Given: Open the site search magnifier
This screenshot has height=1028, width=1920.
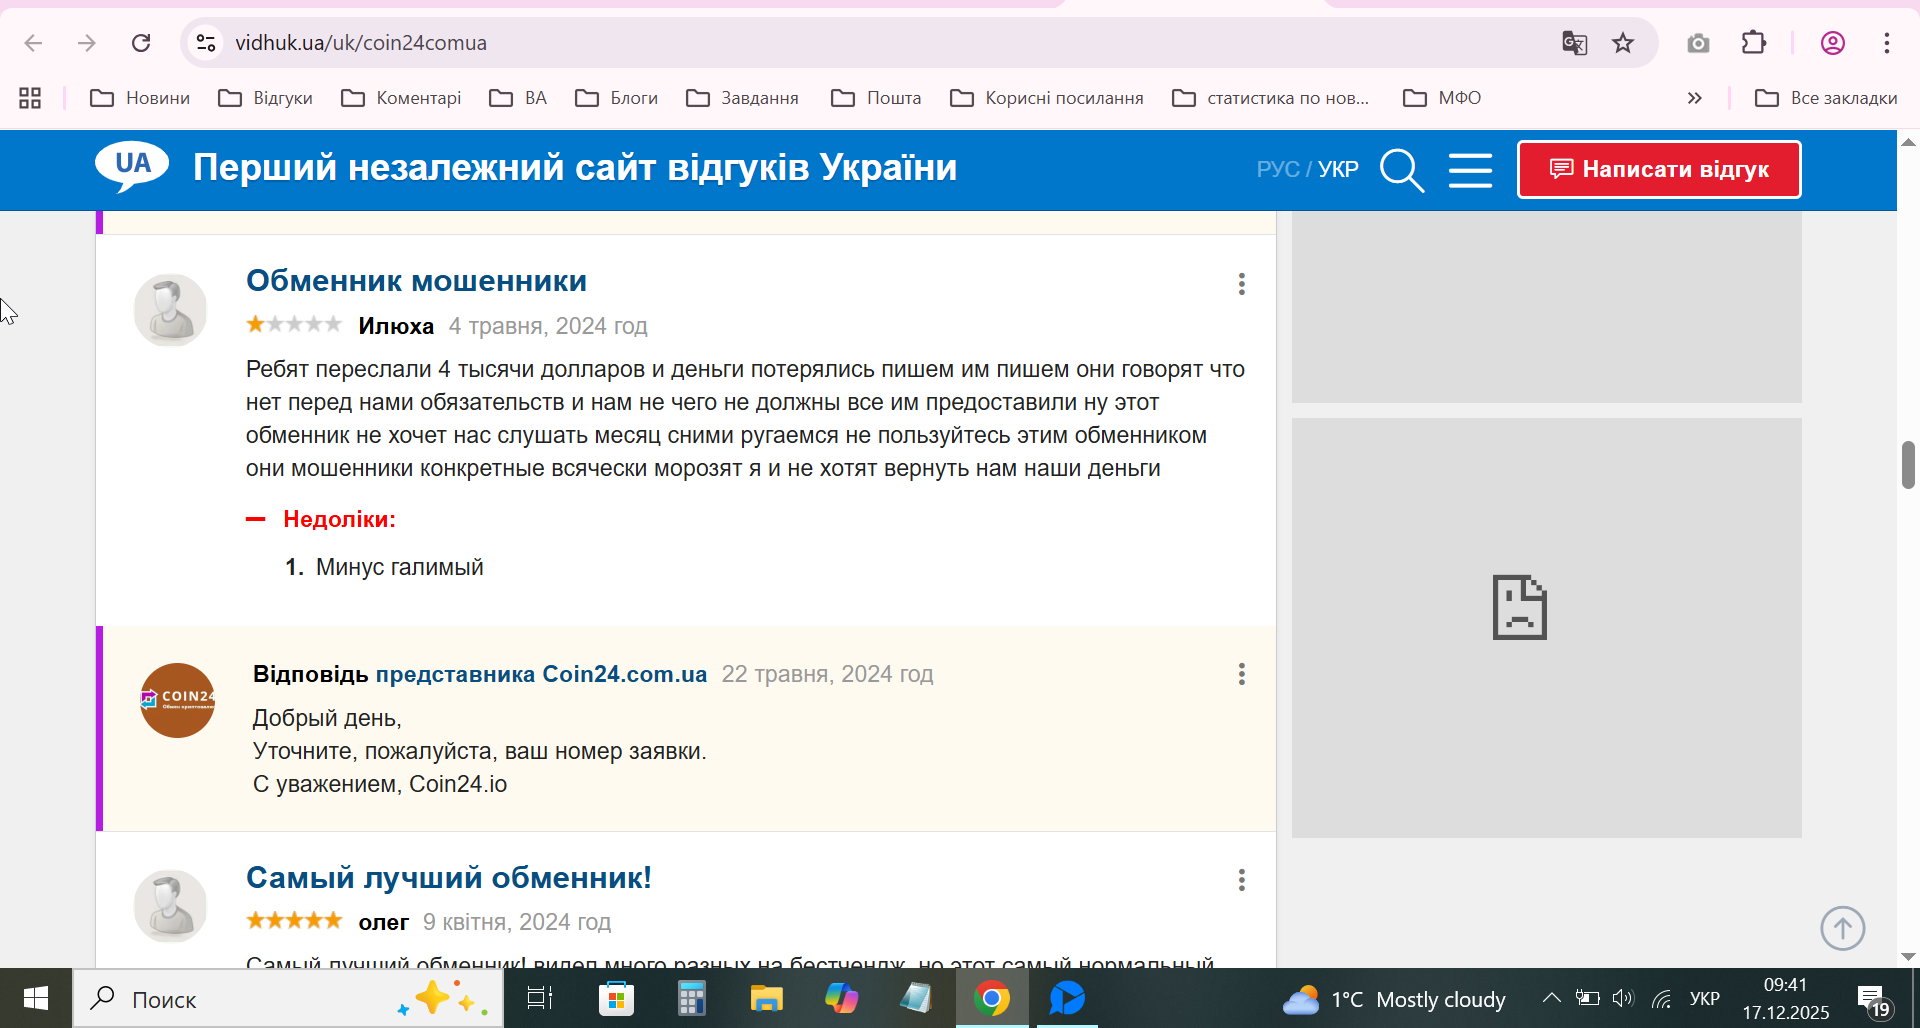Looking at the screenshot, I should click(1402, 170).
